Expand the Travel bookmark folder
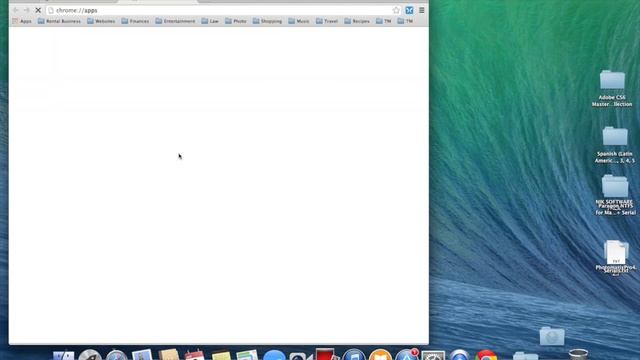The height and width of the screenshot is (360, 640). [x=327, y=21]
